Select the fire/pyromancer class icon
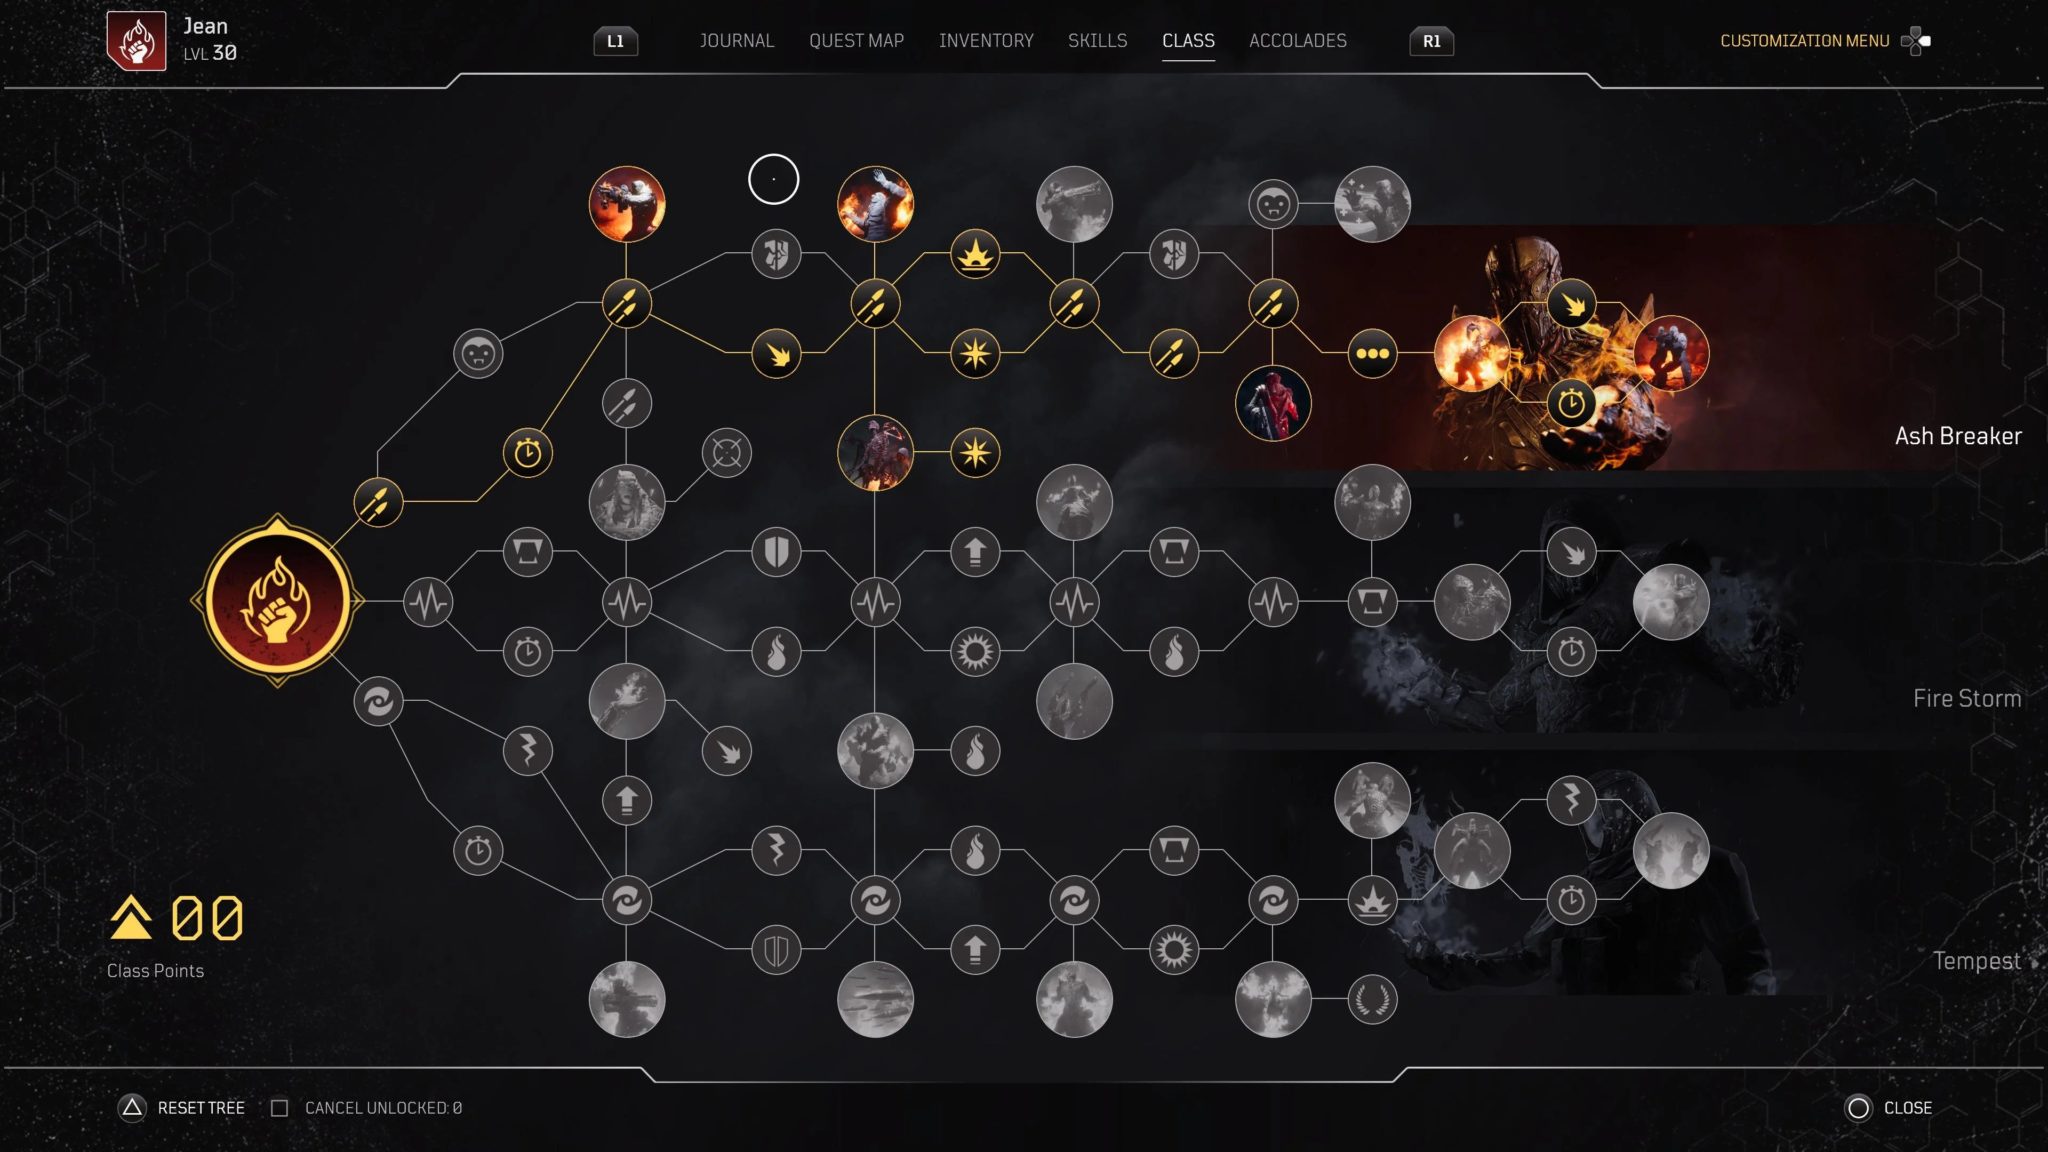 [276, 602]
